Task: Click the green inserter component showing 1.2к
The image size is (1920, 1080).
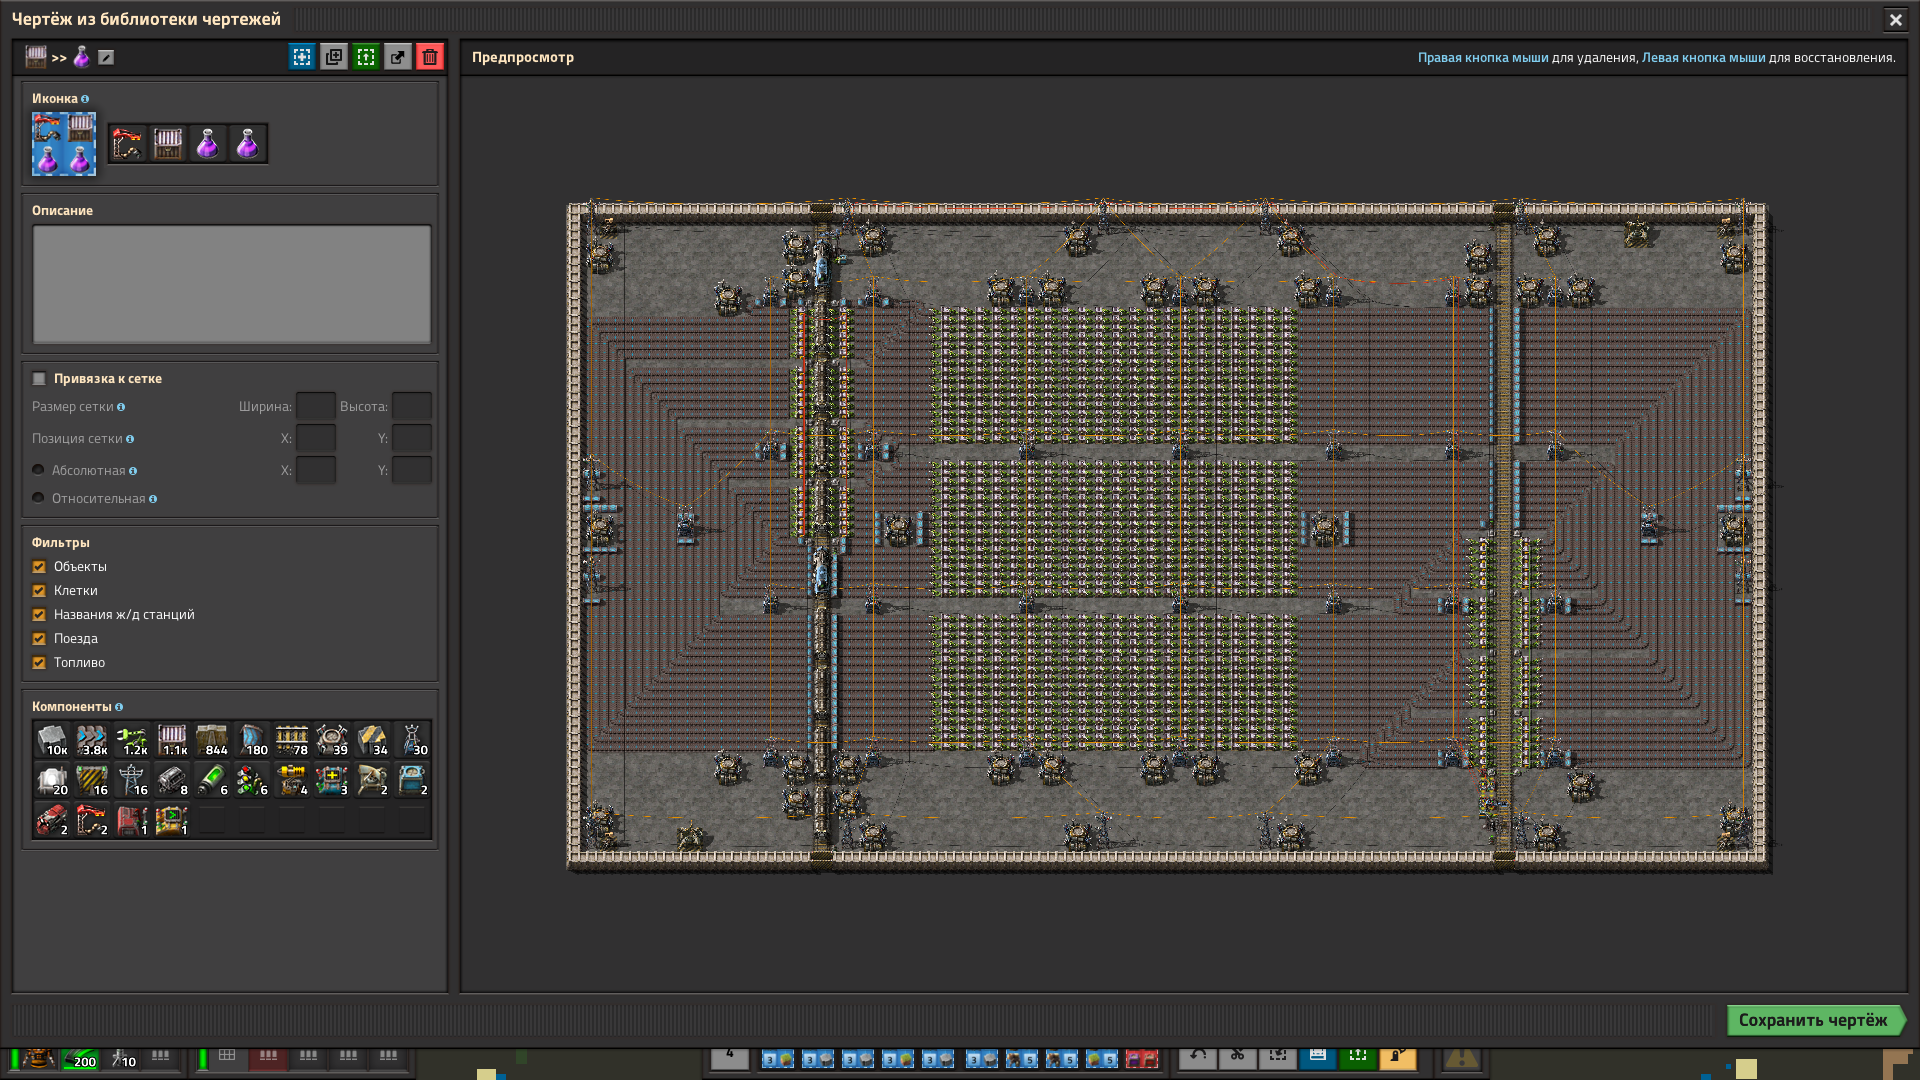Action: 132,740
